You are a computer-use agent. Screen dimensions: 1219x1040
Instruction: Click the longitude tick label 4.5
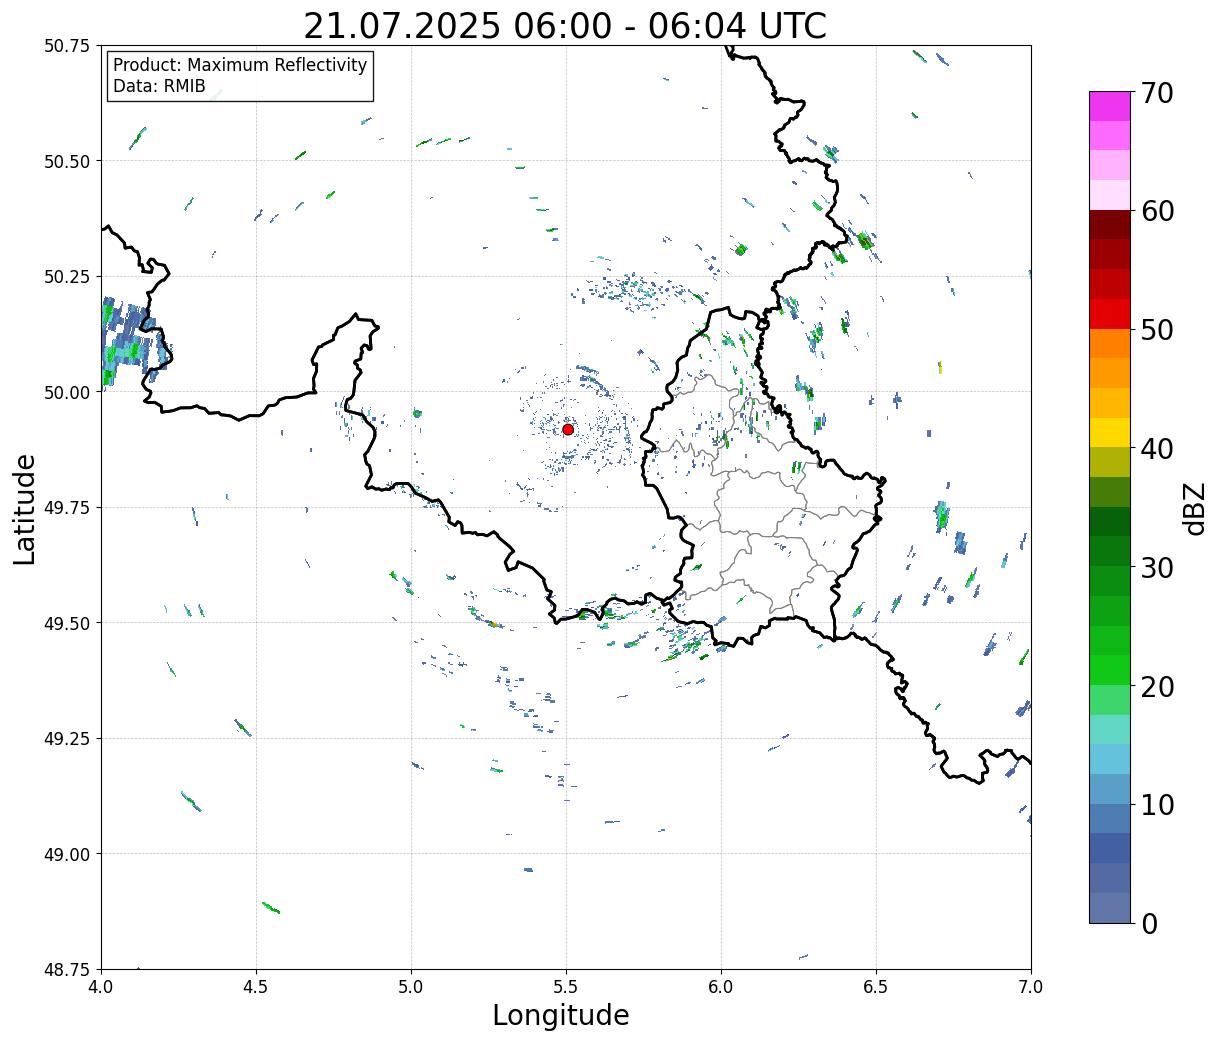point(256,987)
